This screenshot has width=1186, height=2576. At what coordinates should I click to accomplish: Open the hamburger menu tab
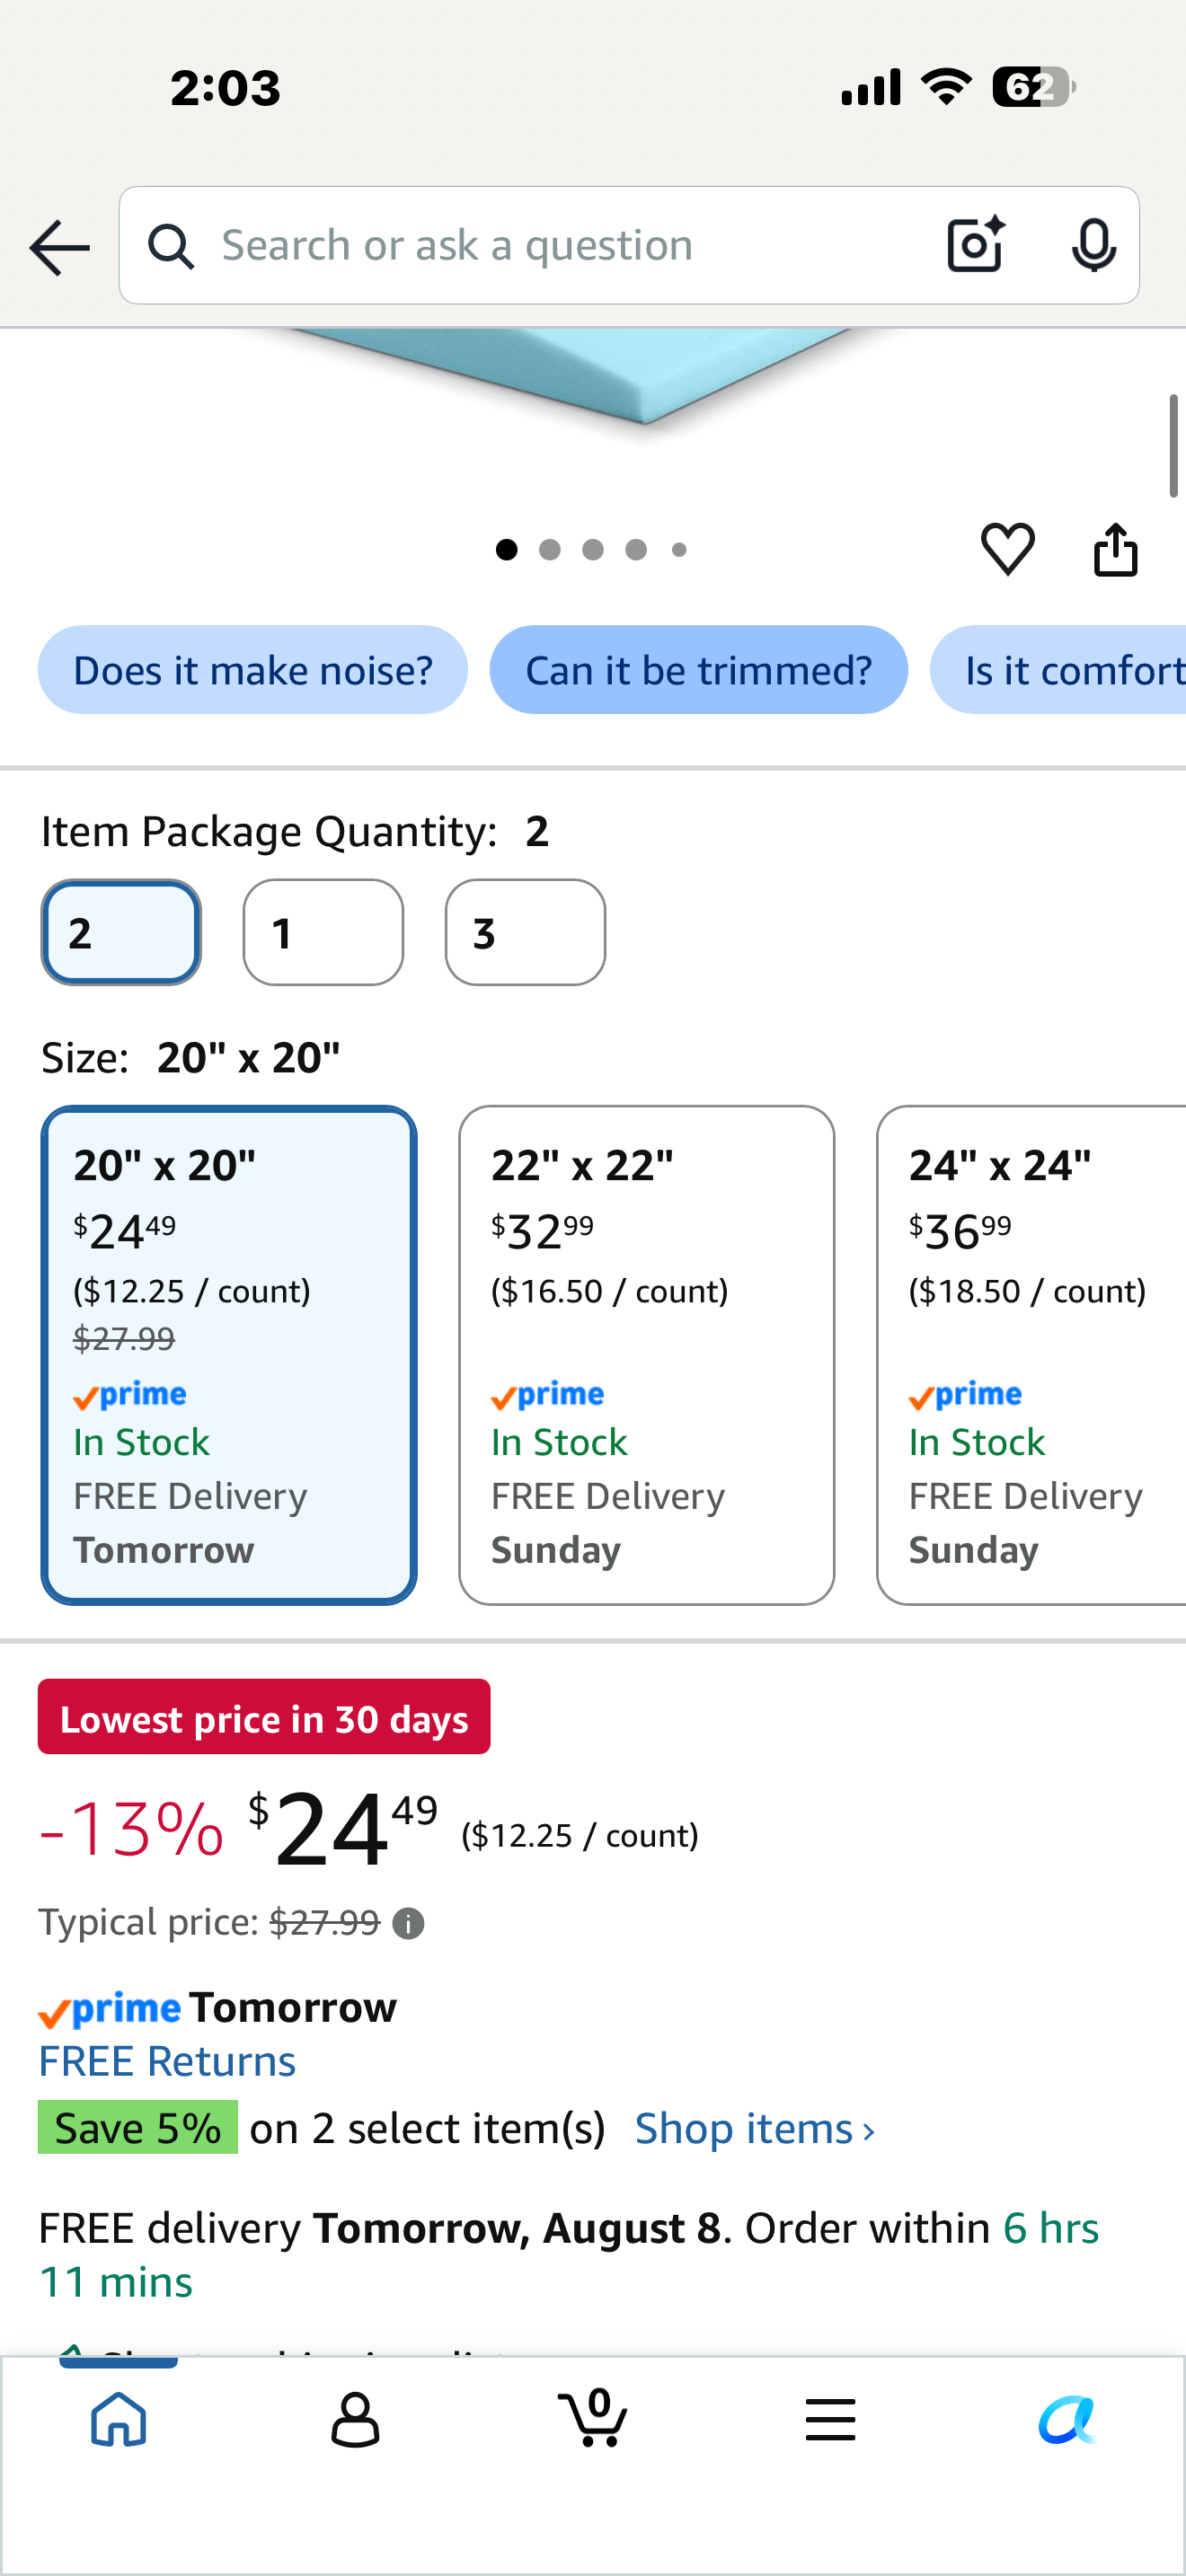point(830,2420)
